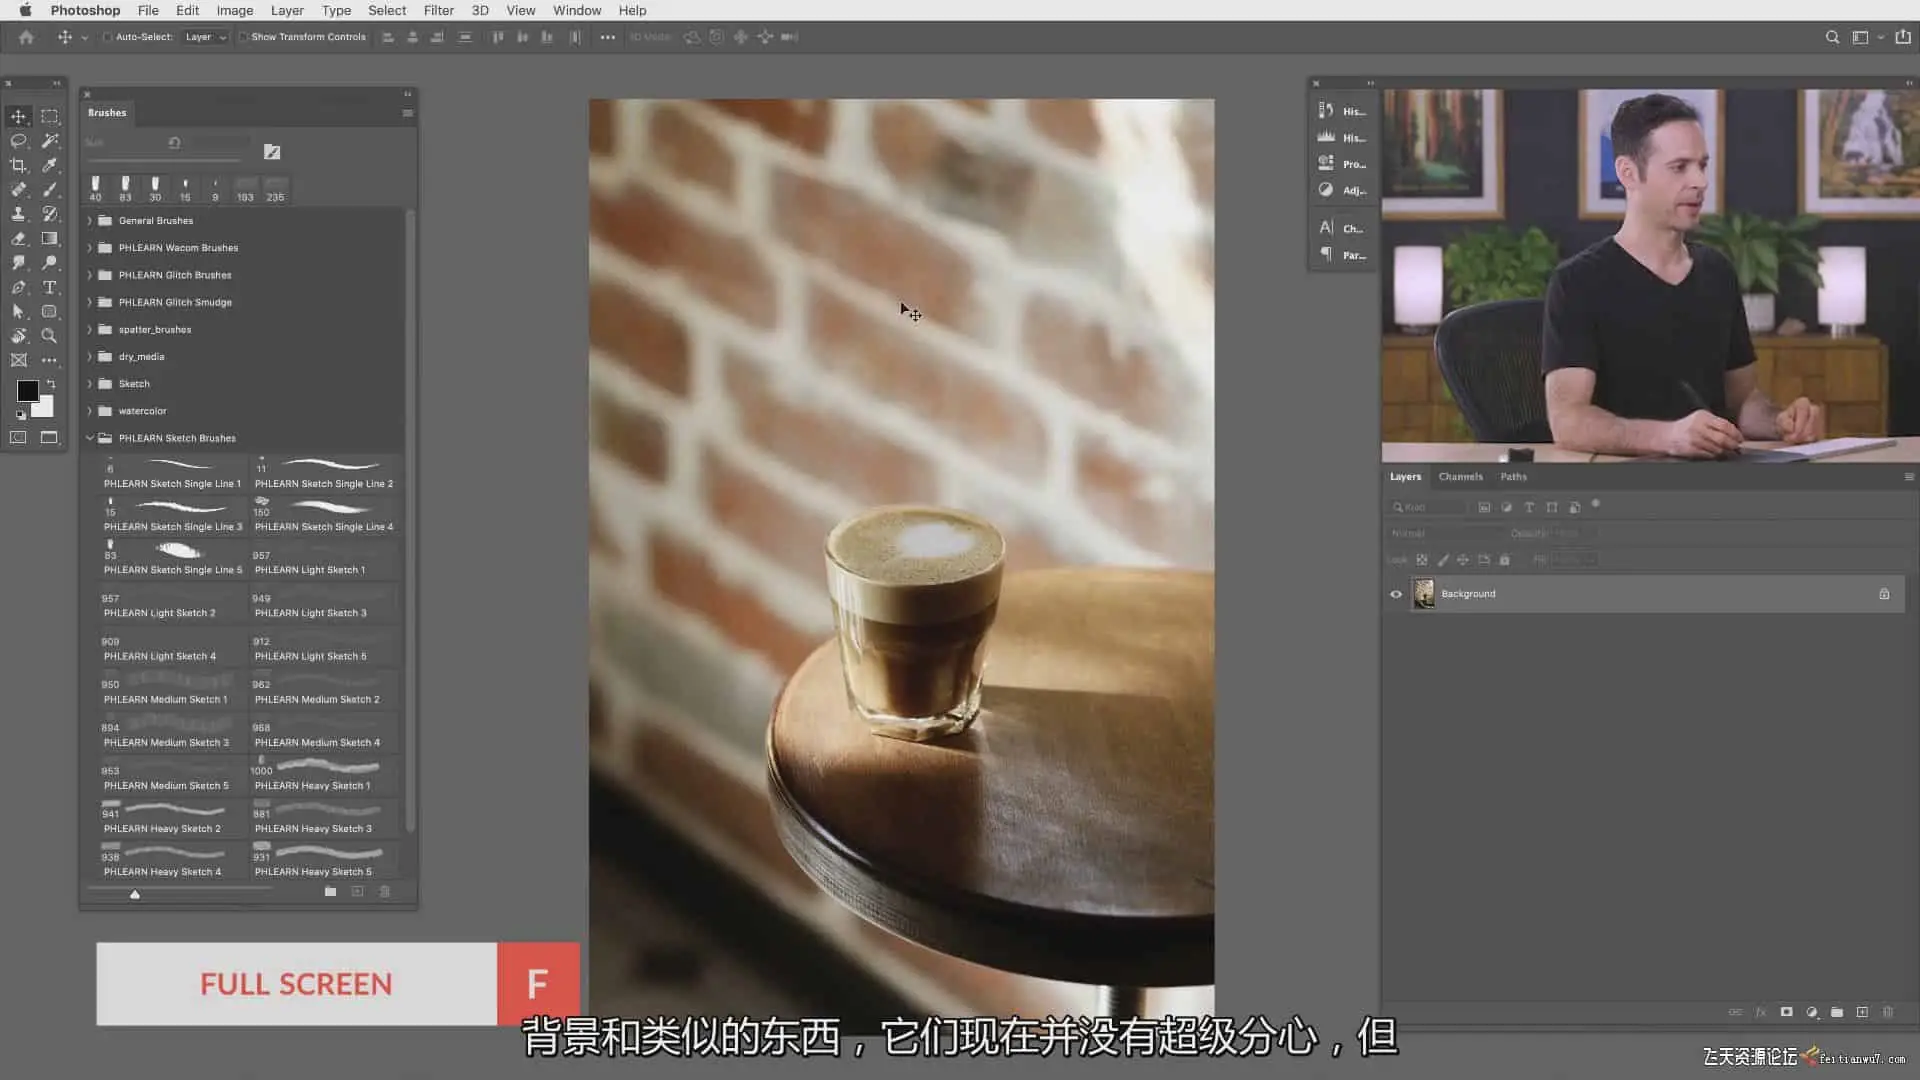Select the Type tool

click(x=49, y=287)
